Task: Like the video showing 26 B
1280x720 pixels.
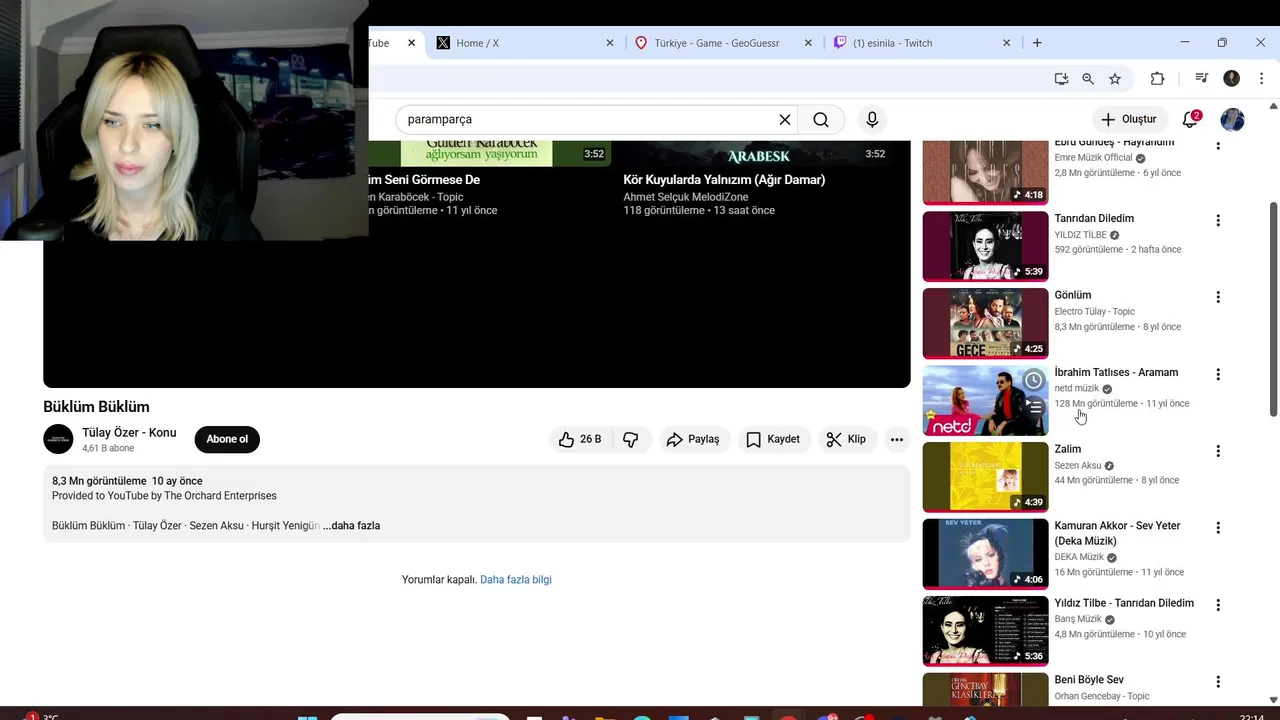Action: [580, 439]
